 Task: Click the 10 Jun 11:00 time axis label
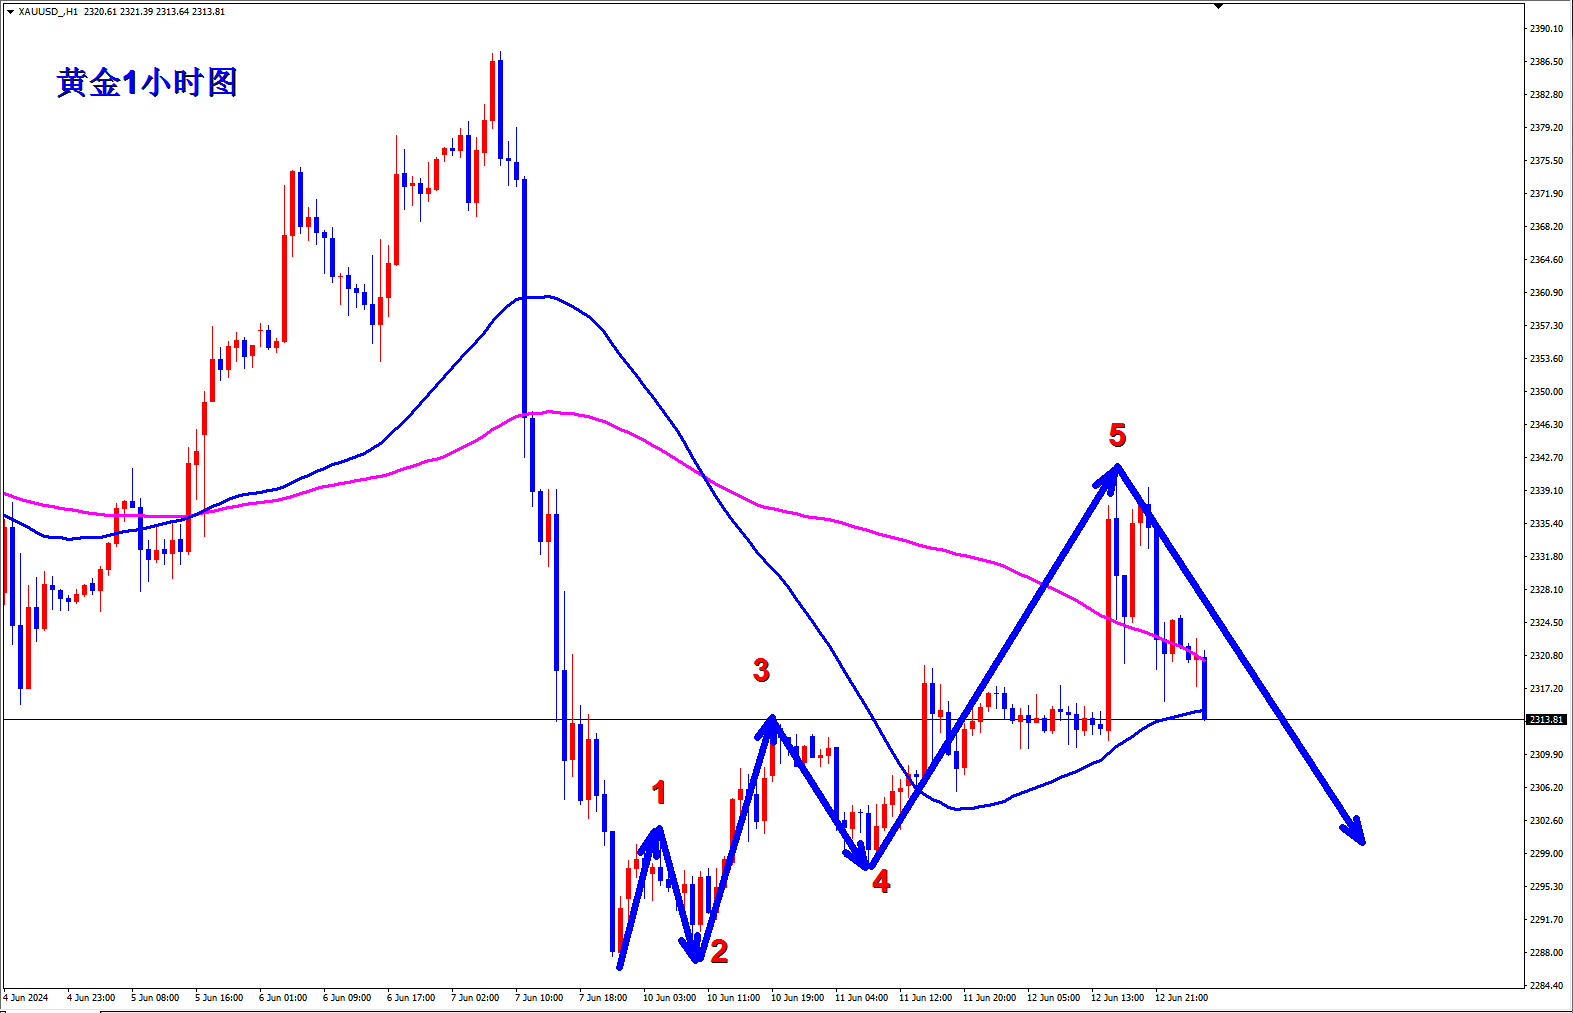[734, 998]
